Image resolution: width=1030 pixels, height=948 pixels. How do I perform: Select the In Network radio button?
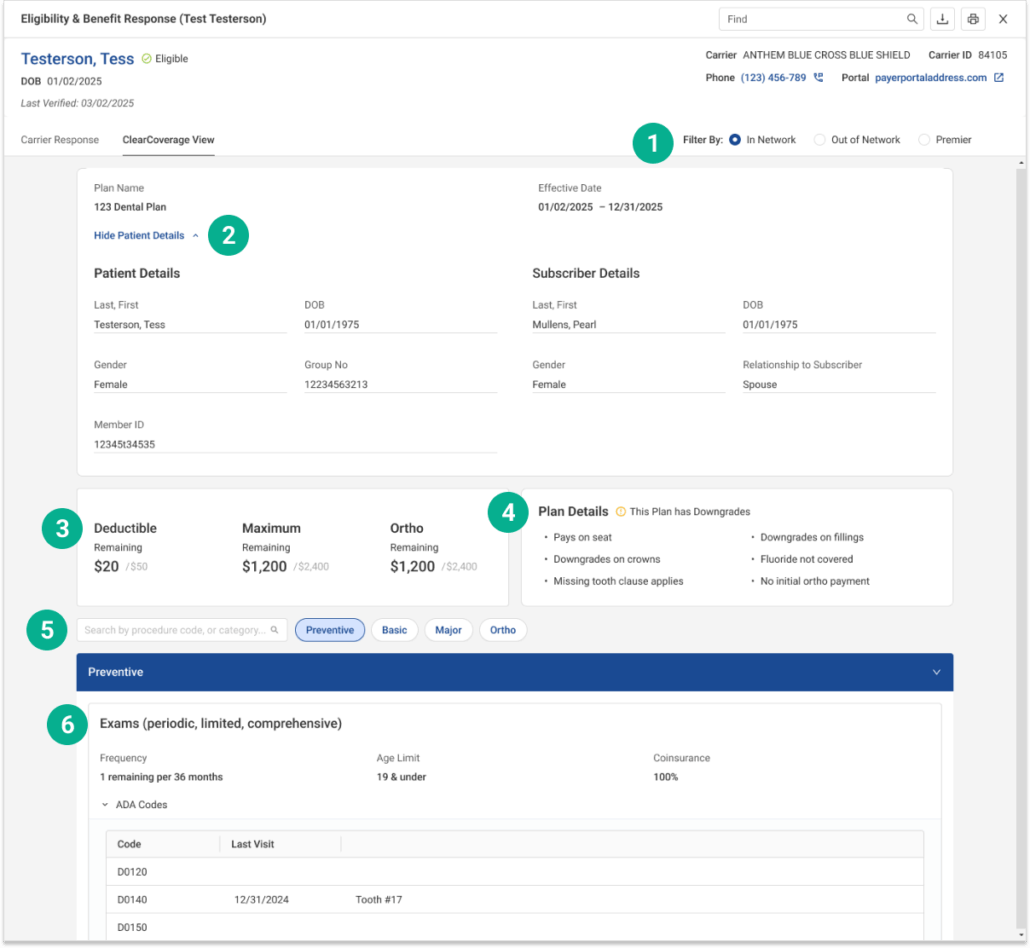point(735,140)
